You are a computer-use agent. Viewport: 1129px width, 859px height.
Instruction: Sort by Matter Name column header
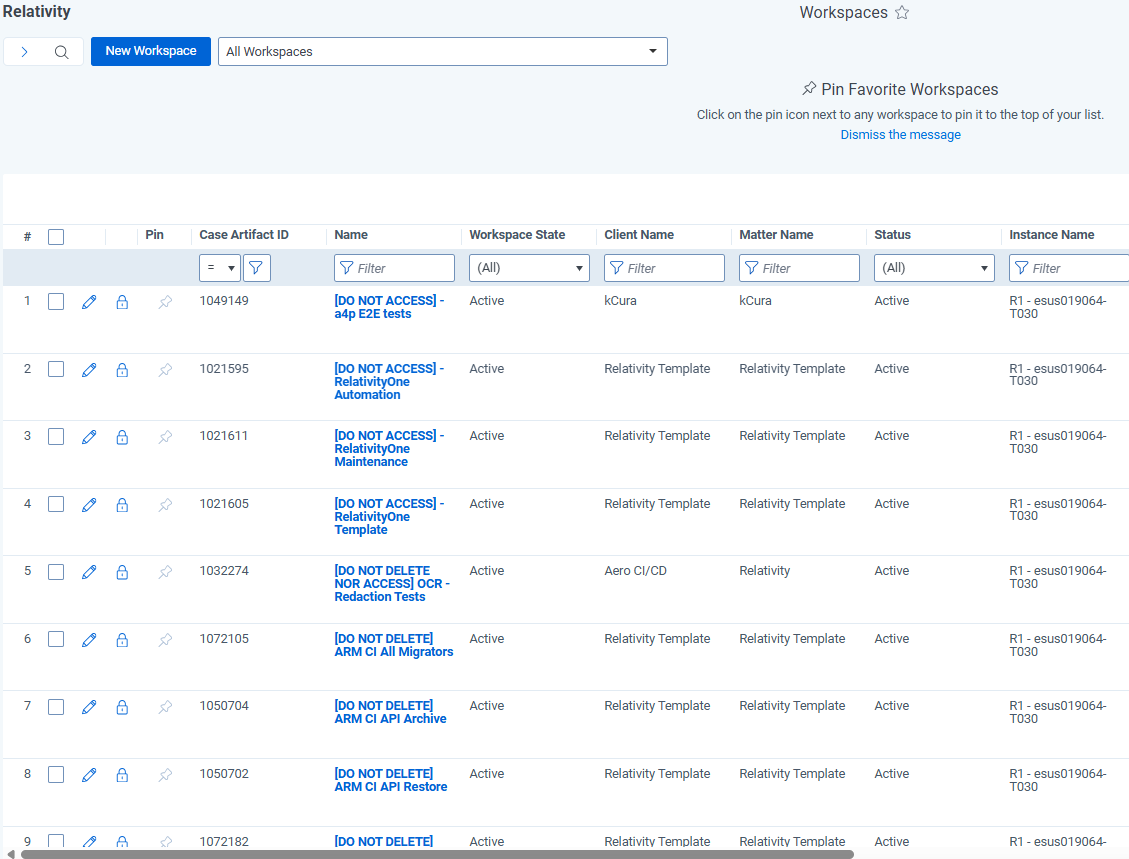(776, 235)
